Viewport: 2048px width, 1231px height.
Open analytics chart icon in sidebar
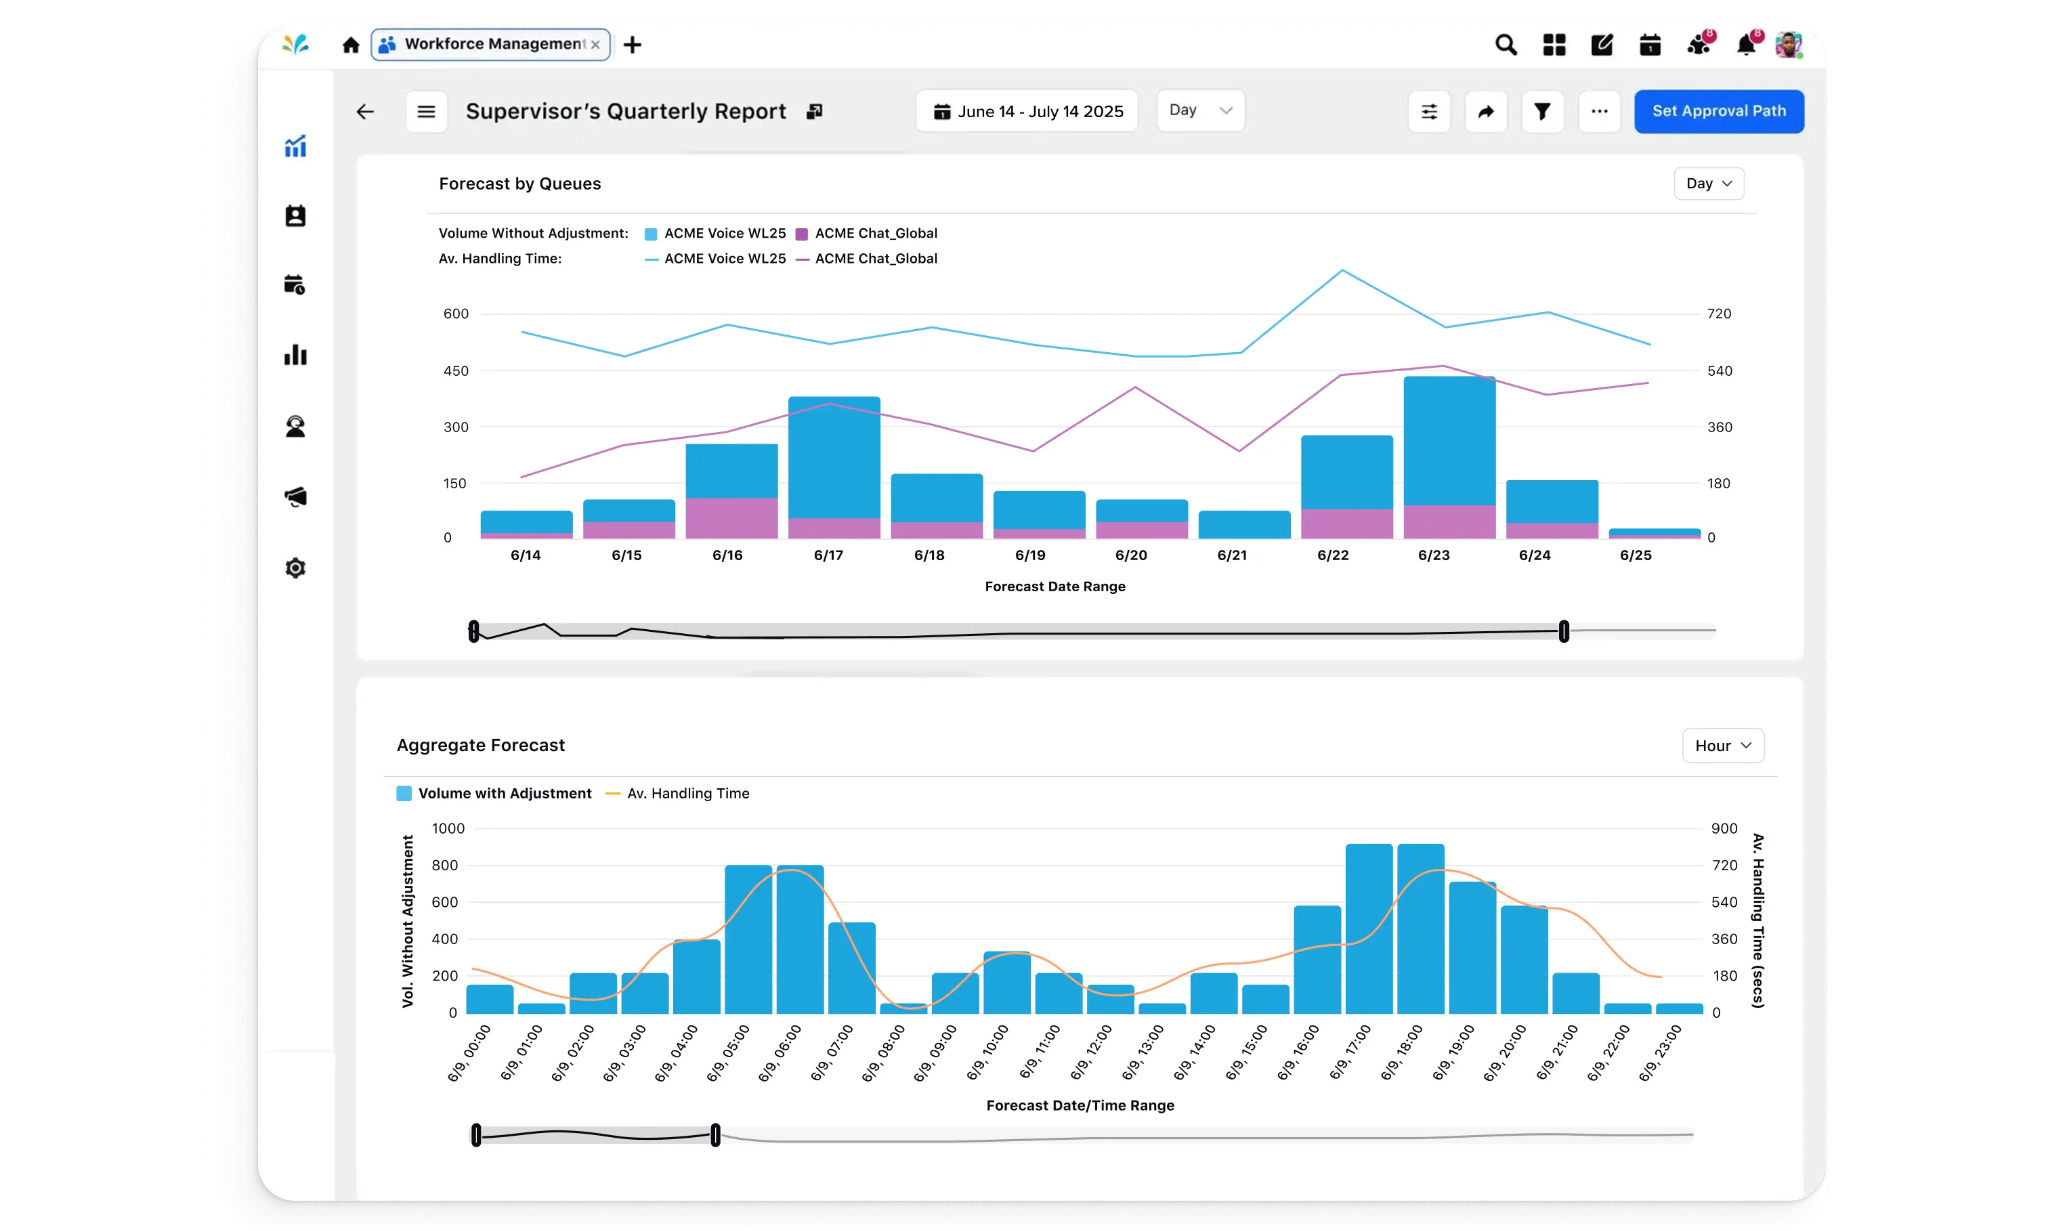coord(295,147)
